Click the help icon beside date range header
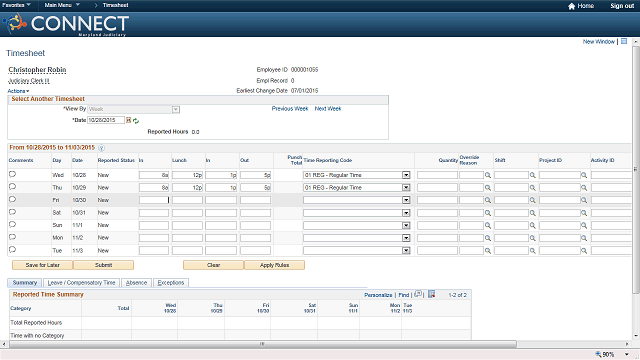 (101, 148)
